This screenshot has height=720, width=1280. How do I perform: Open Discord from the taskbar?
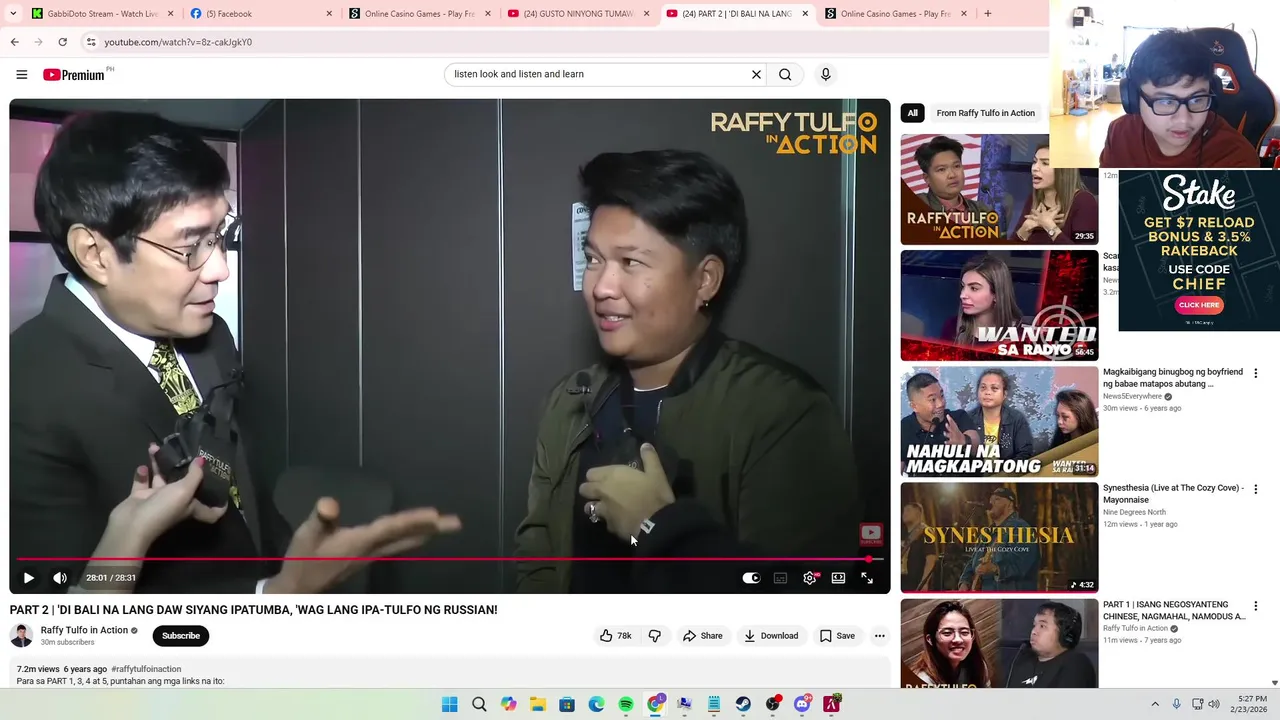click(802, 704)
